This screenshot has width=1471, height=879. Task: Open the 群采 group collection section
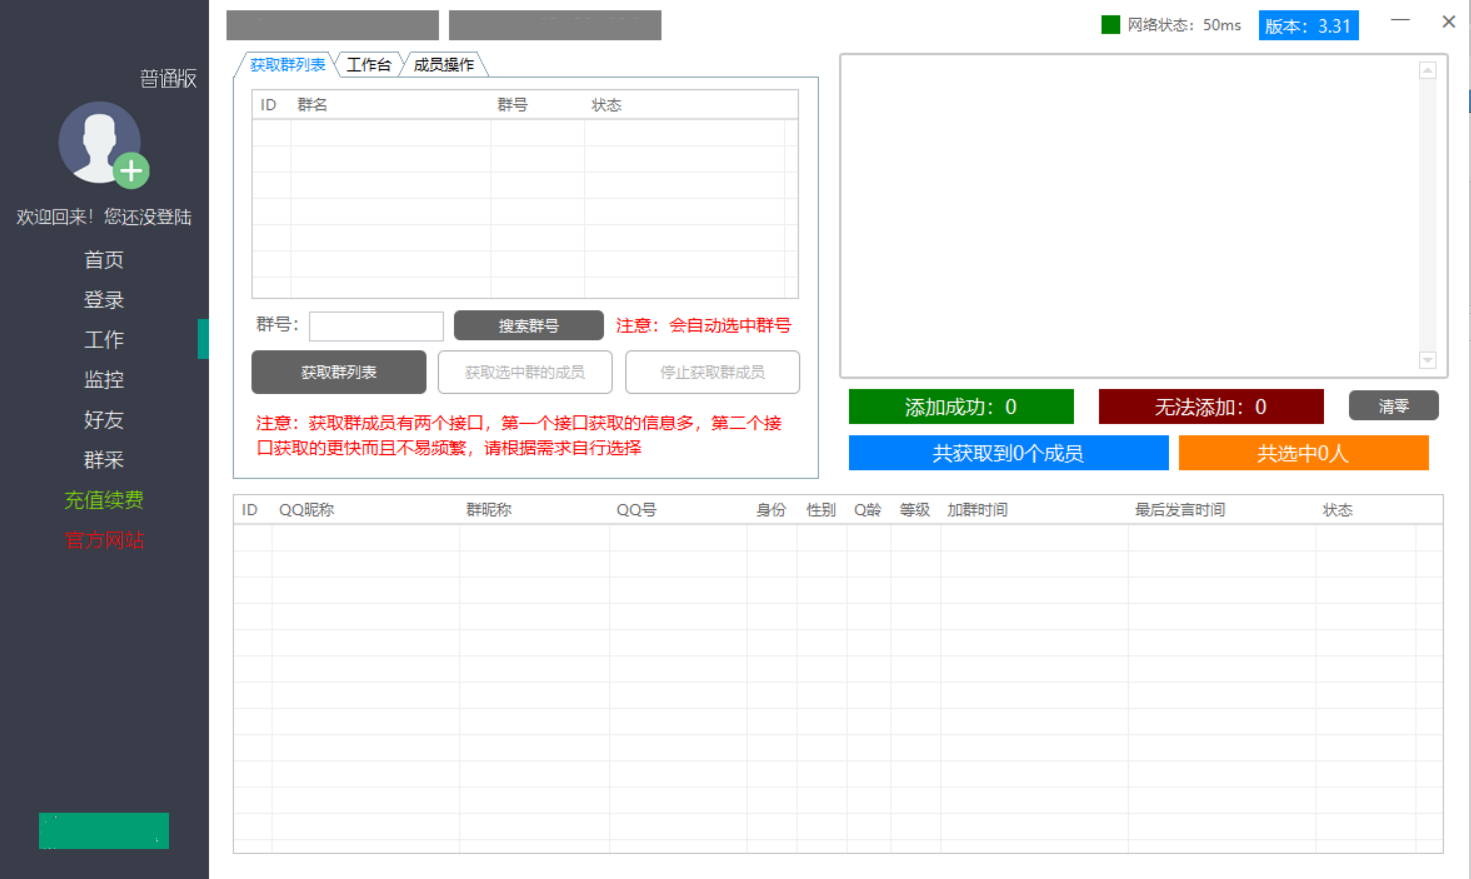104,460
